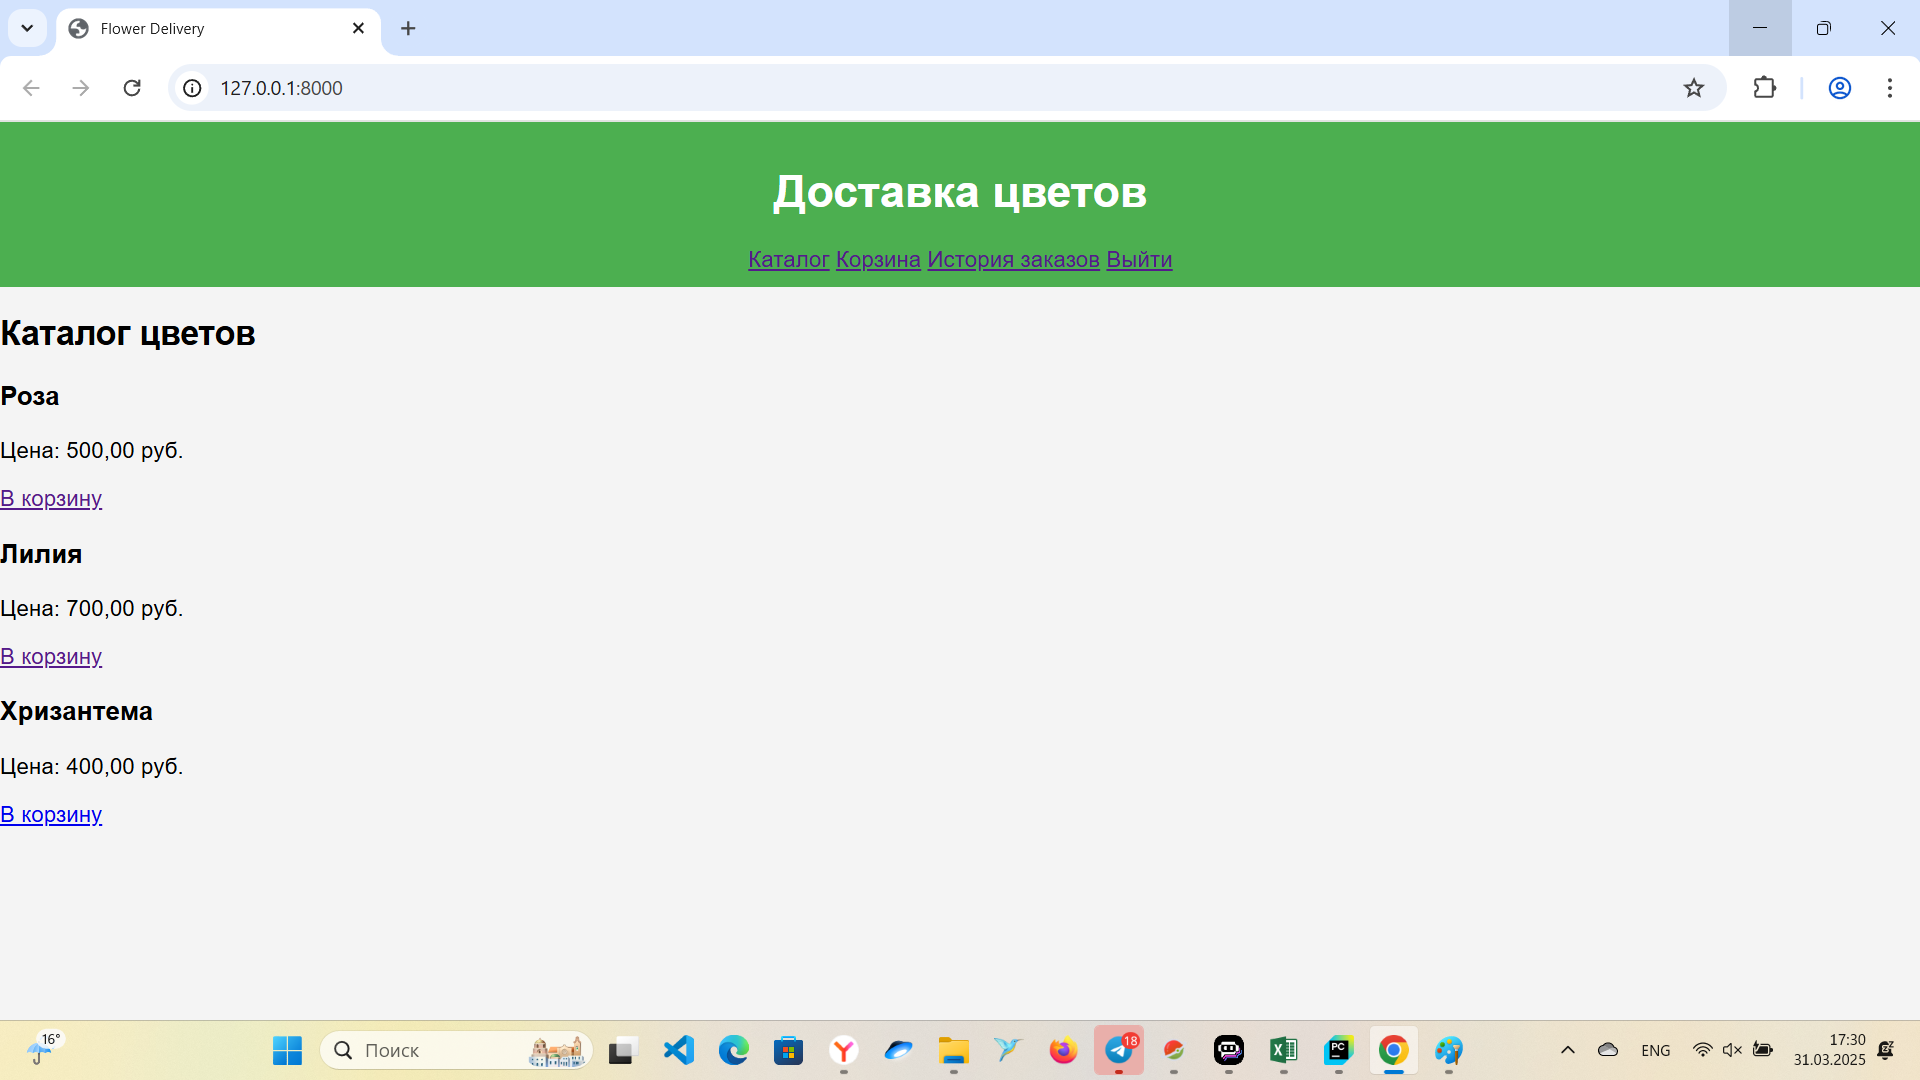
Task: Open Visual Studio Code from the taskbar
Action: [x=678, y=1050]
